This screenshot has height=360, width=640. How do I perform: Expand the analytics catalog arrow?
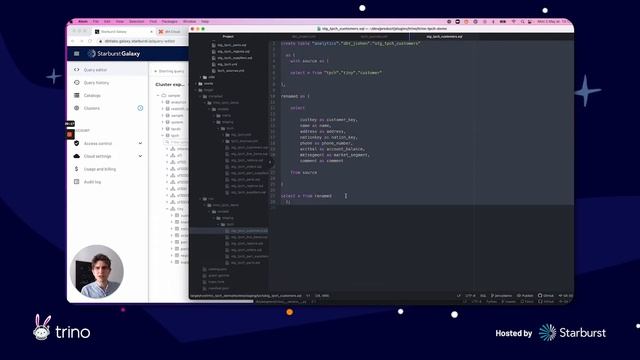(x=162, y=102)
